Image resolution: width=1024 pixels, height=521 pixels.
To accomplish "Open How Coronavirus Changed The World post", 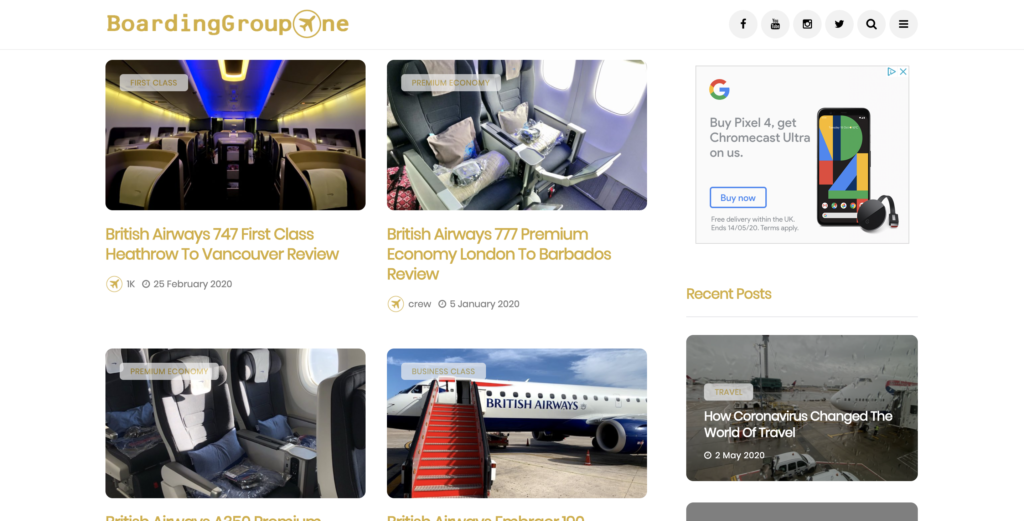I will tap(798, 424).
